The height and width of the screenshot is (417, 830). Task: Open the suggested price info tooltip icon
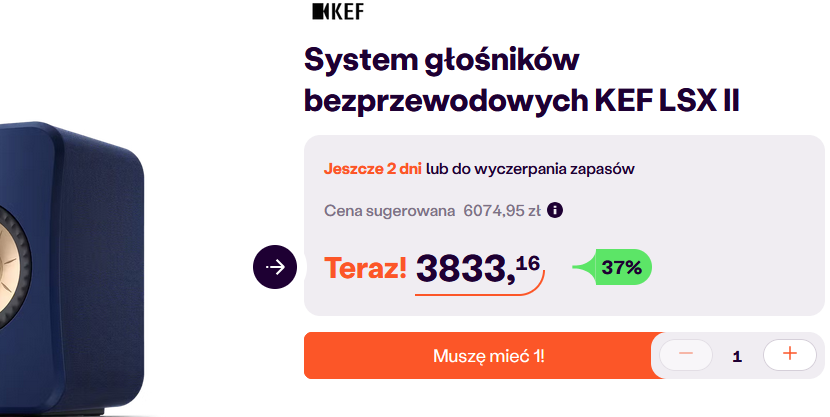click(x=556, y=211)
